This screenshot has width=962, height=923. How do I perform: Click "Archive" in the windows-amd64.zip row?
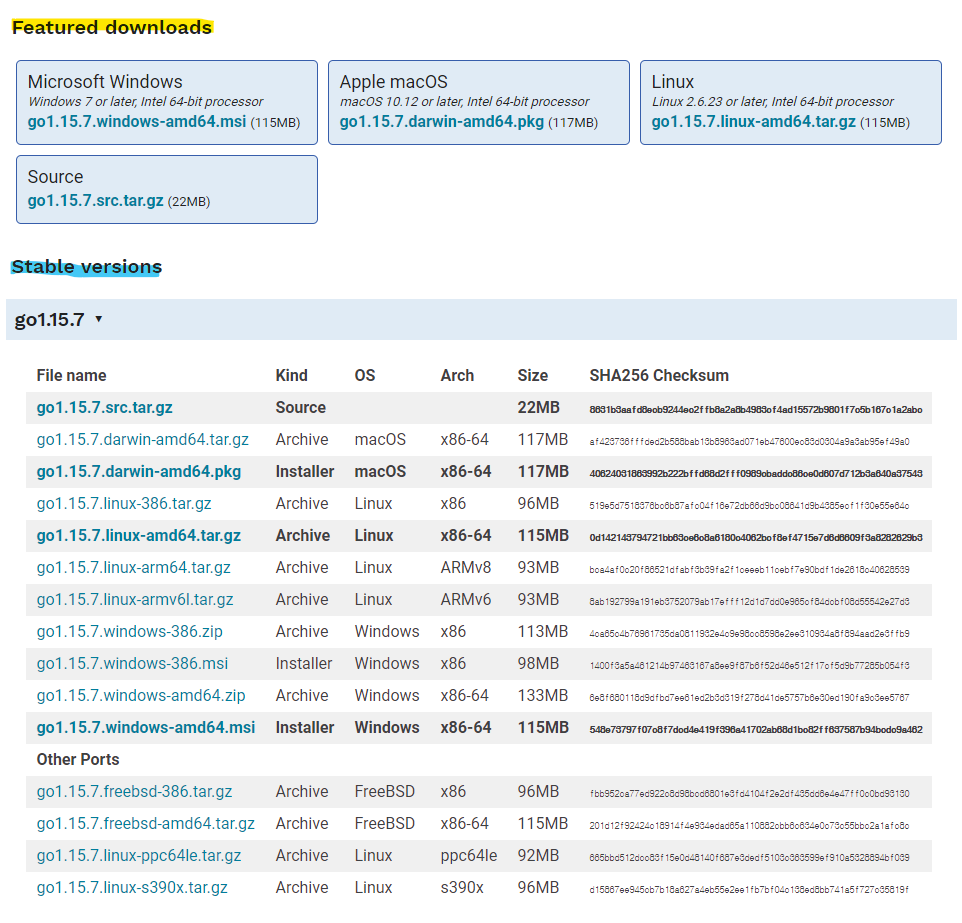tap(302, 695)
